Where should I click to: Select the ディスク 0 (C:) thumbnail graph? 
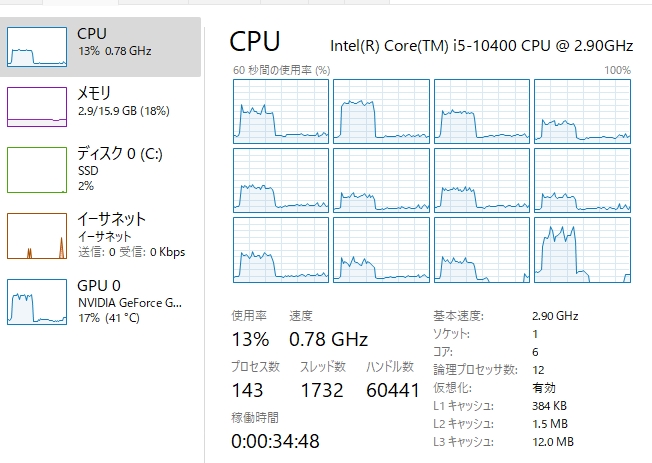pyautogui.click(x=37, y=170)
